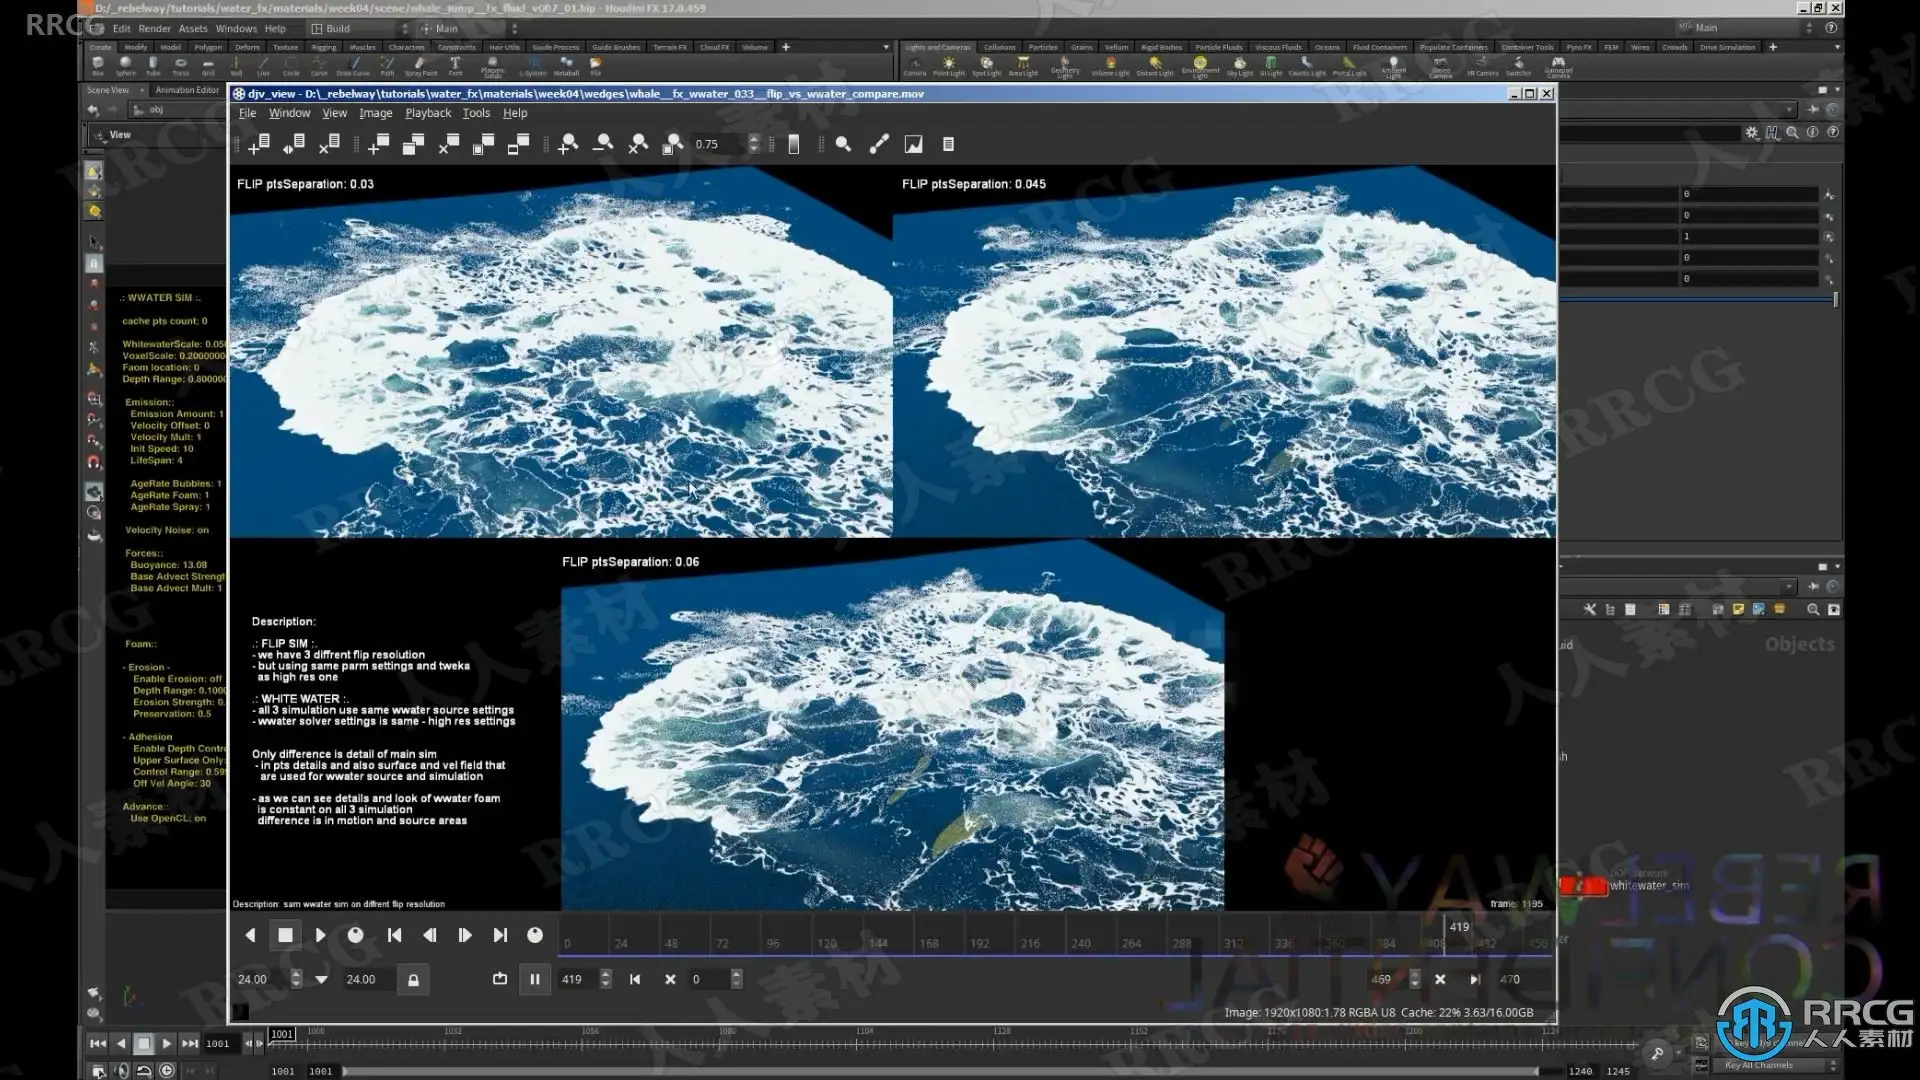Click the zoom in magnifier icon
Viewport: 1920px width, 1080px height.
(x=568, y=144)
